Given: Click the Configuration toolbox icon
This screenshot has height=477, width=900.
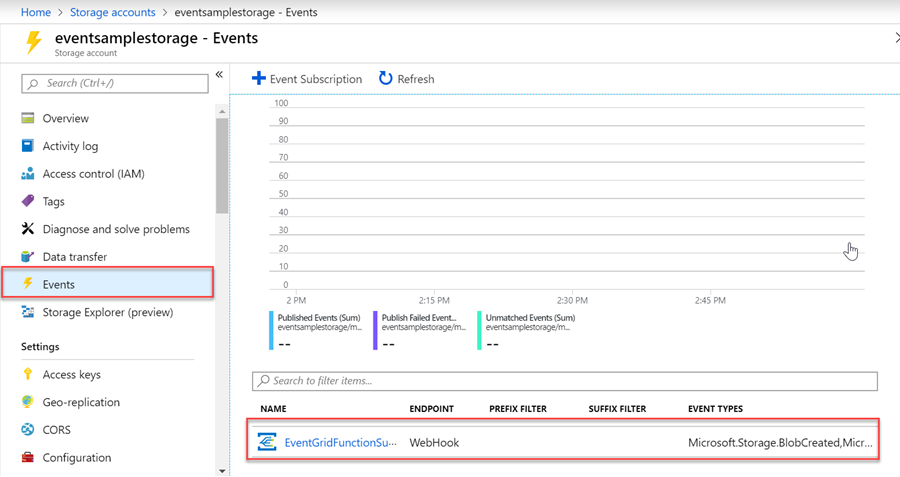Looking at the screenshot, I should (x=28, y=457).
